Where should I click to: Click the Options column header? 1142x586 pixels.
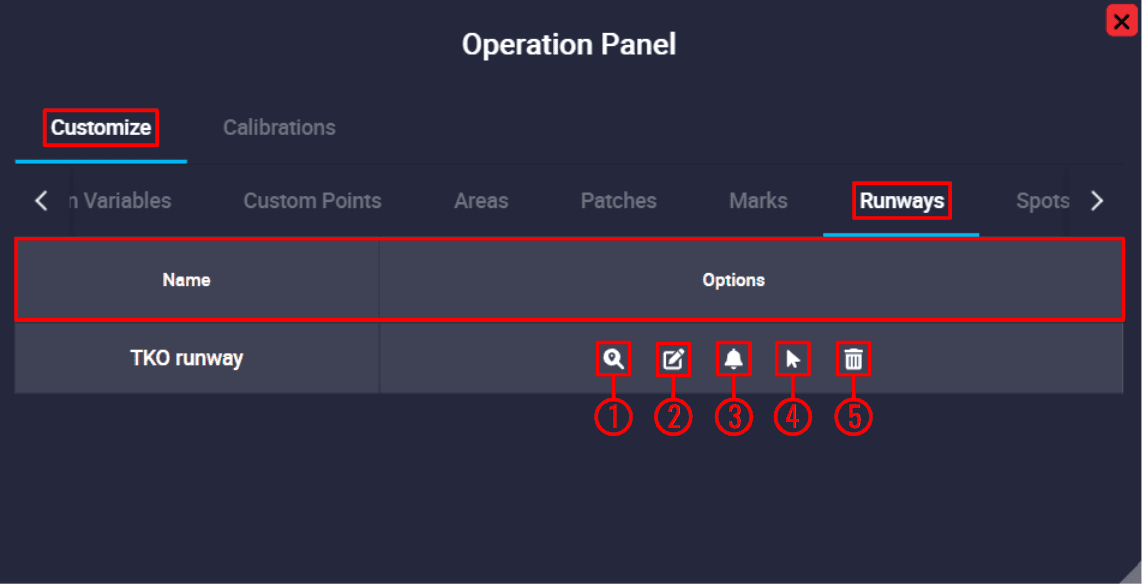(x=733, y=280)
